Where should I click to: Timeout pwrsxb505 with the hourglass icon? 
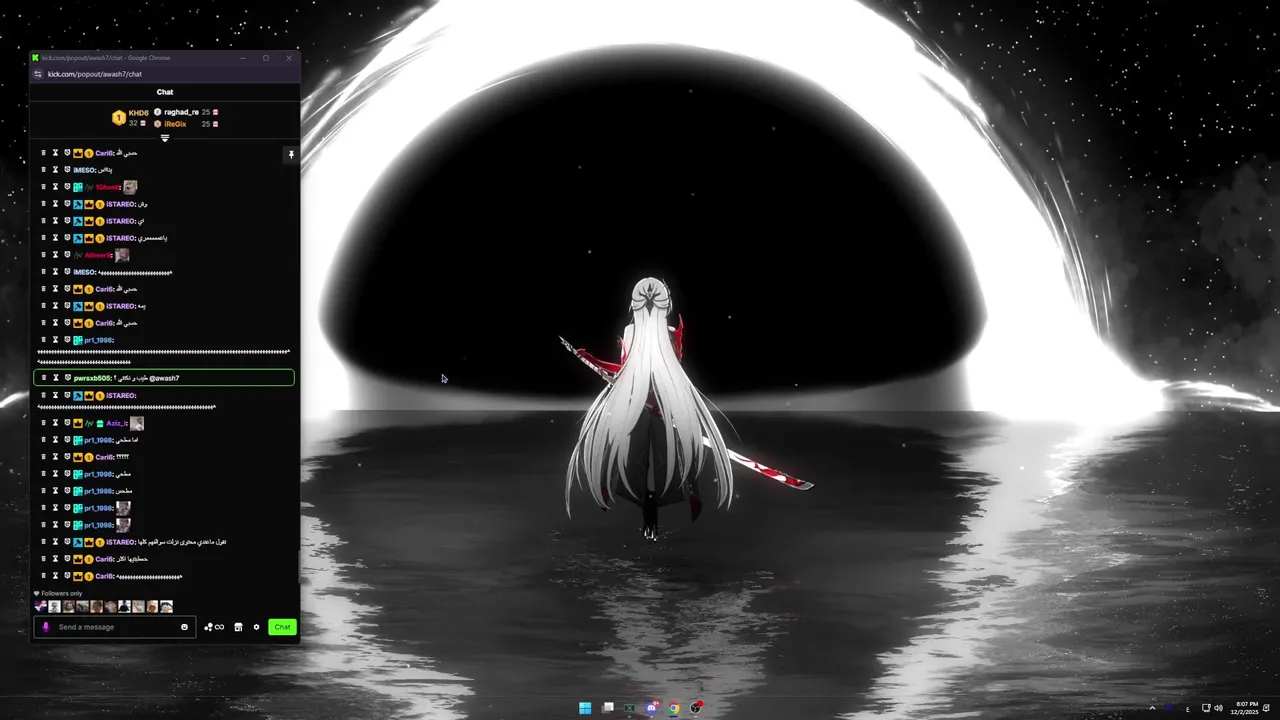[55, 378]
